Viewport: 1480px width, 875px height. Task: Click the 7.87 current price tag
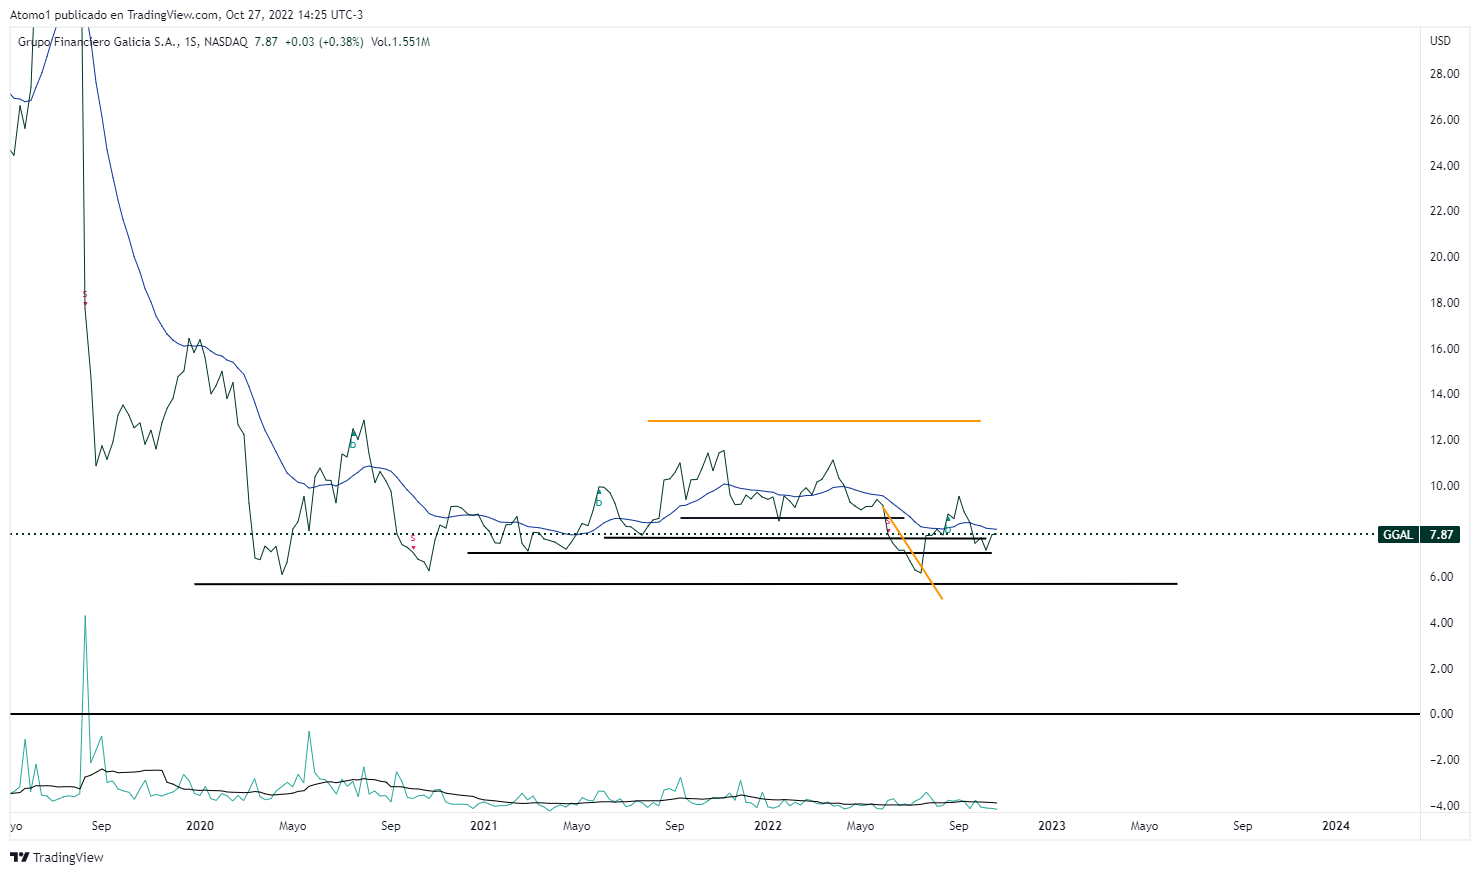1441,535
